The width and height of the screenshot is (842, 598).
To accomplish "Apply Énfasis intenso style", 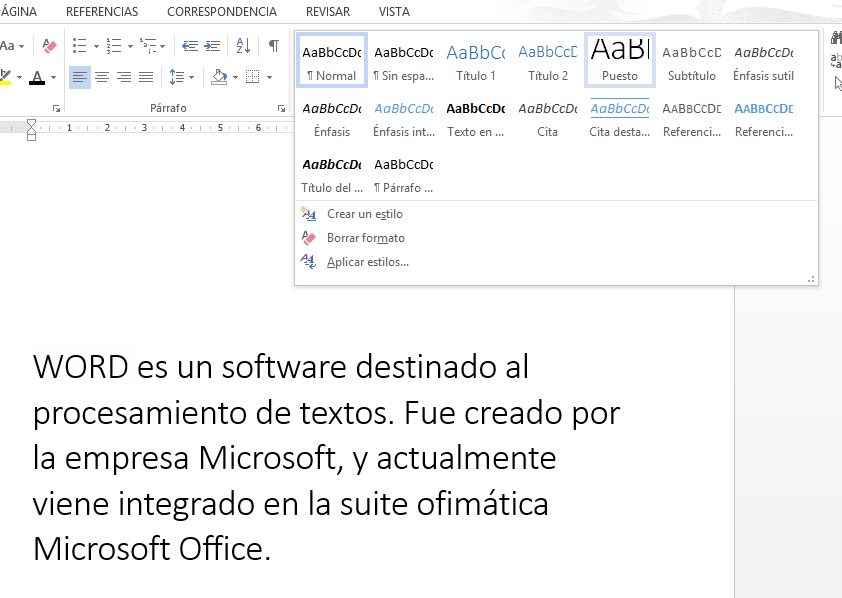I will (x=404, y=118).
